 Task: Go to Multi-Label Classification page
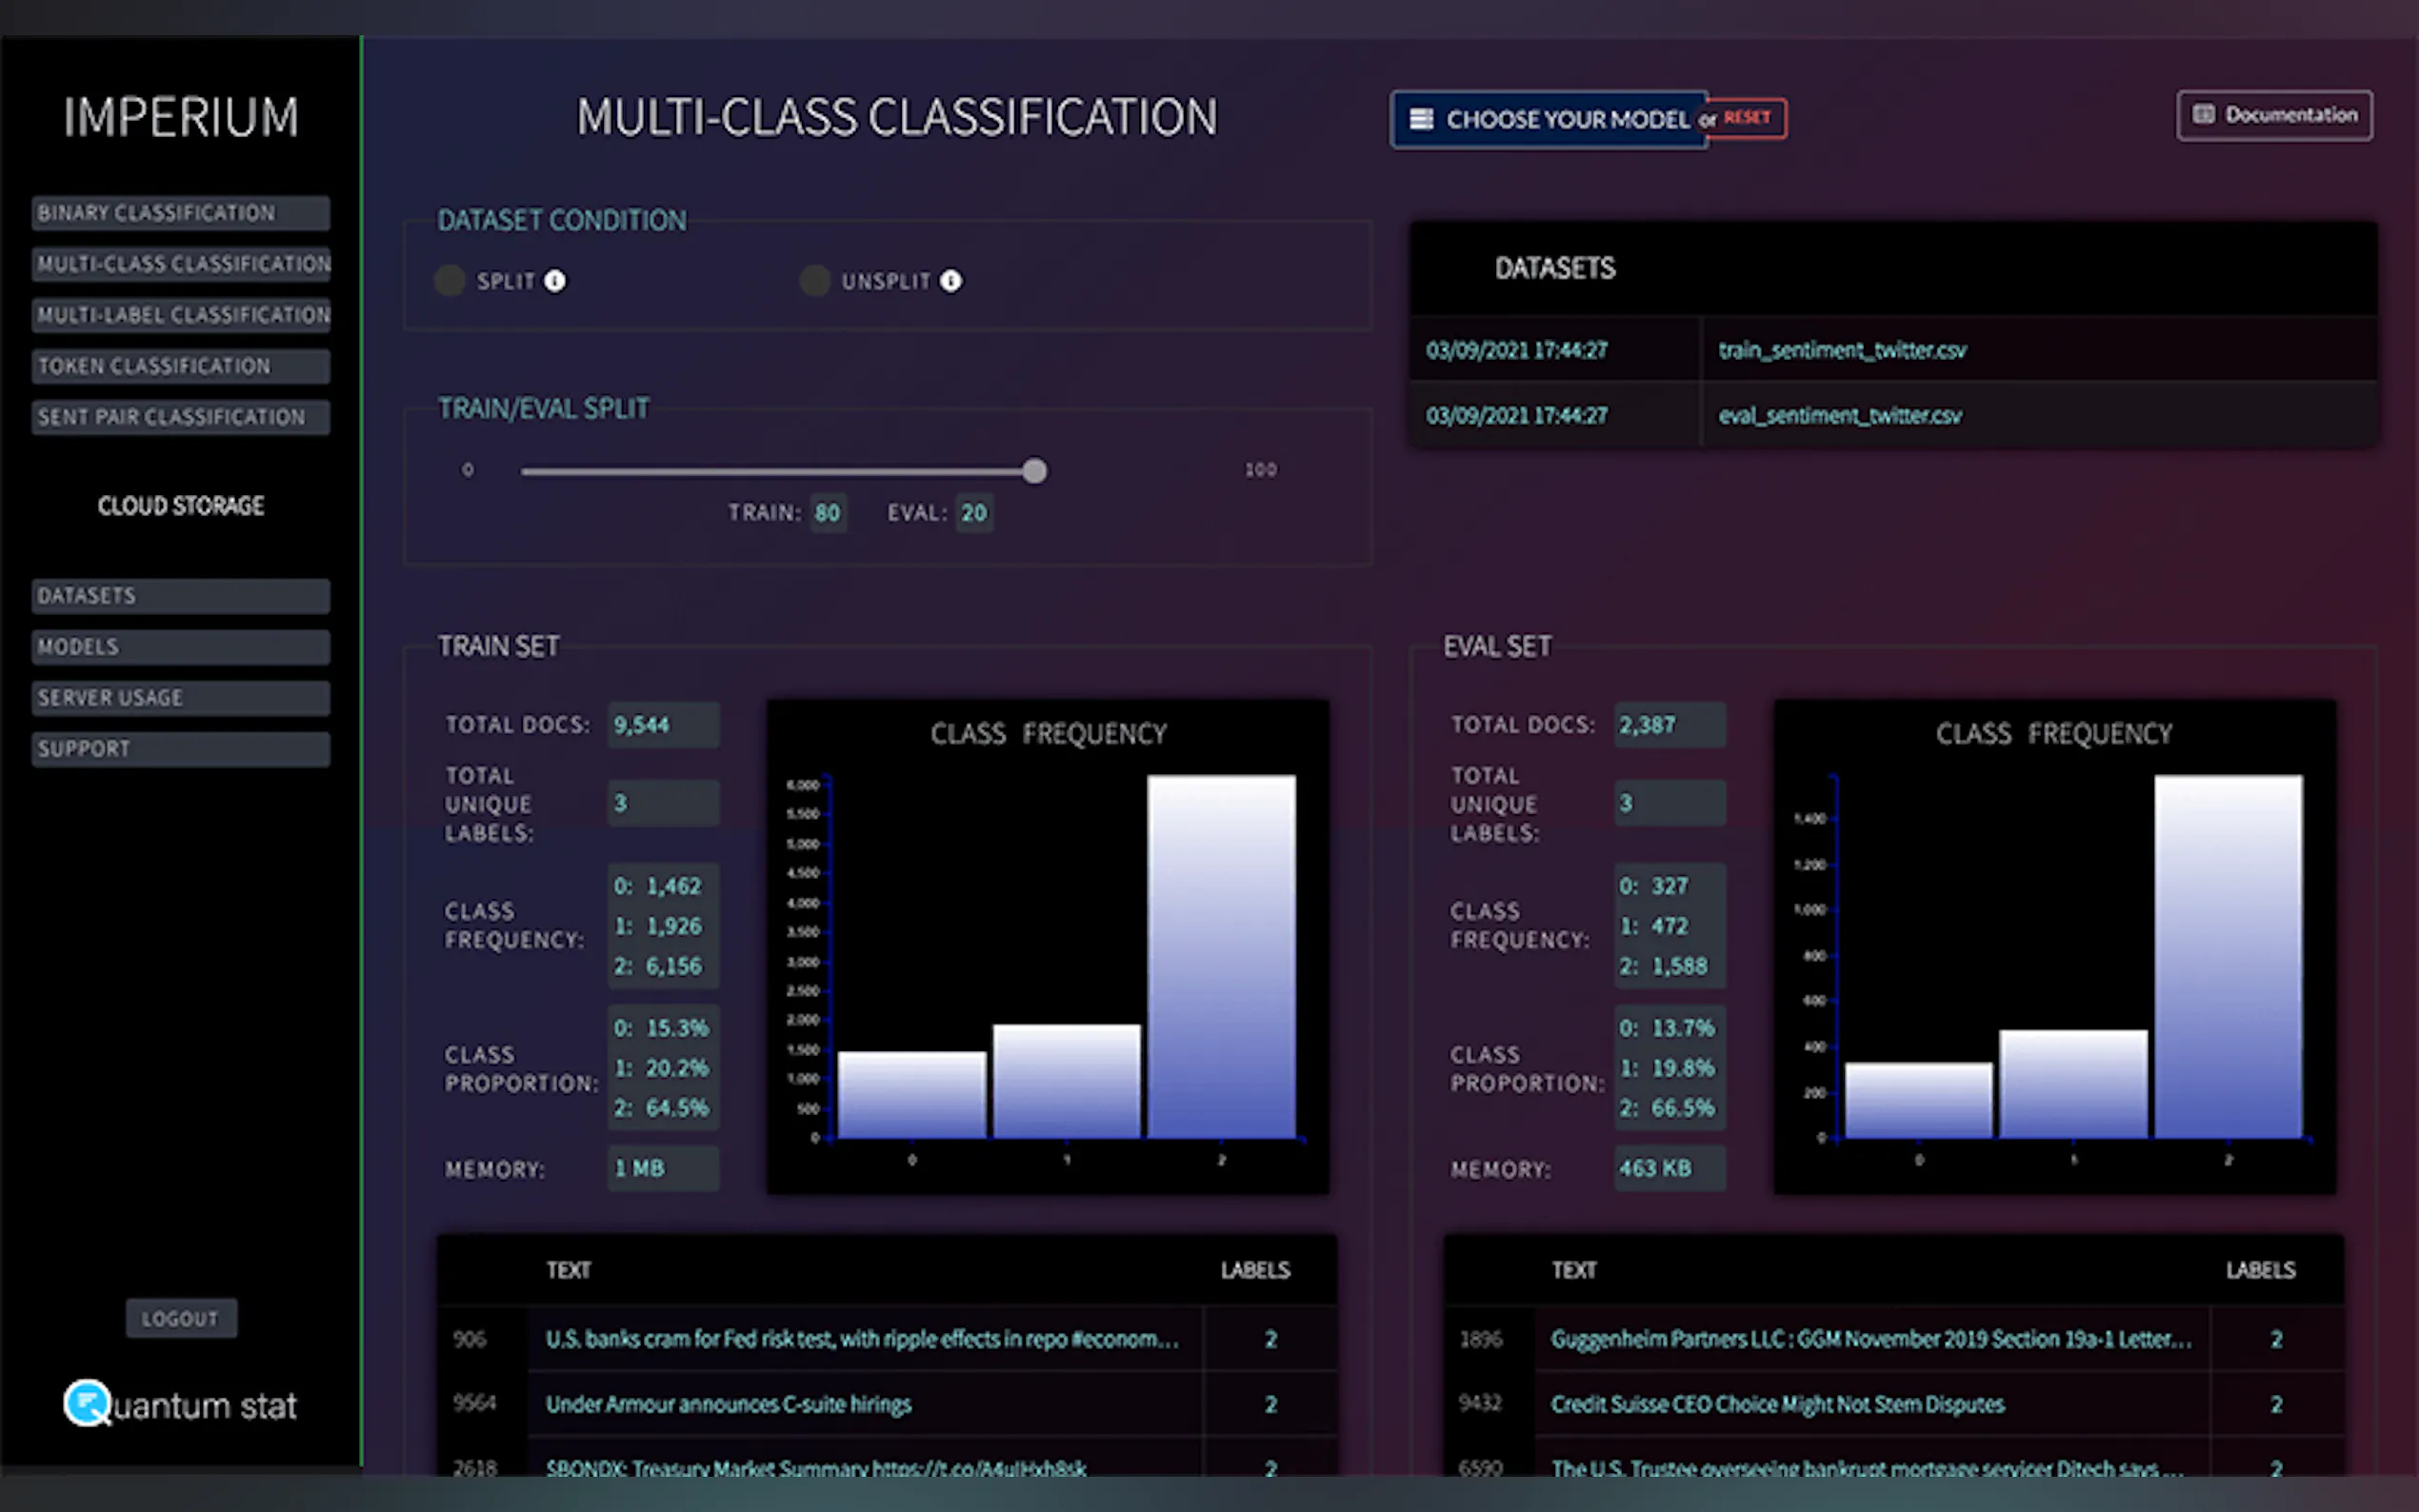coord(180,315)
